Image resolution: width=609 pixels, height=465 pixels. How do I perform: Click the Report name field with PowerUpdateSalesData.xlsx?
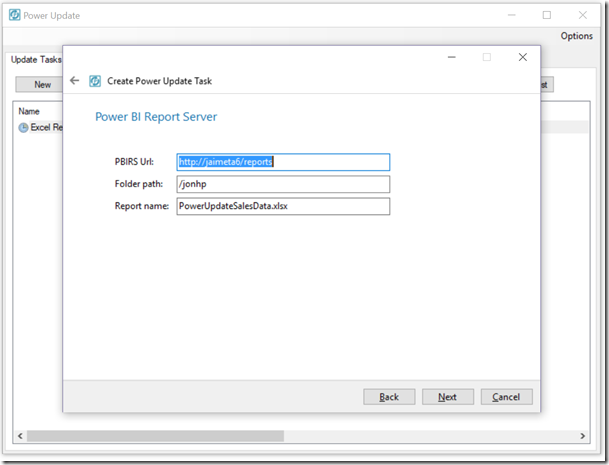[283, 206]
